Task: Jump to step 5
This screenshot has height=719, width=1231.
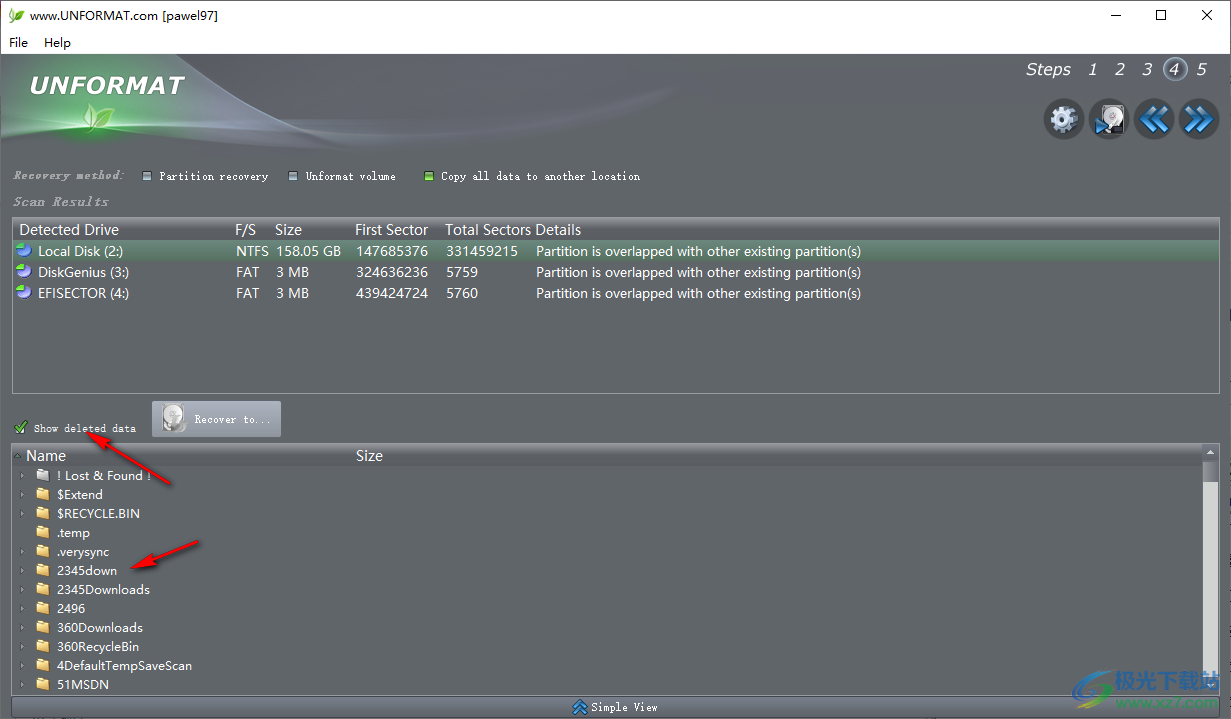Action: tap(1202, 69)
